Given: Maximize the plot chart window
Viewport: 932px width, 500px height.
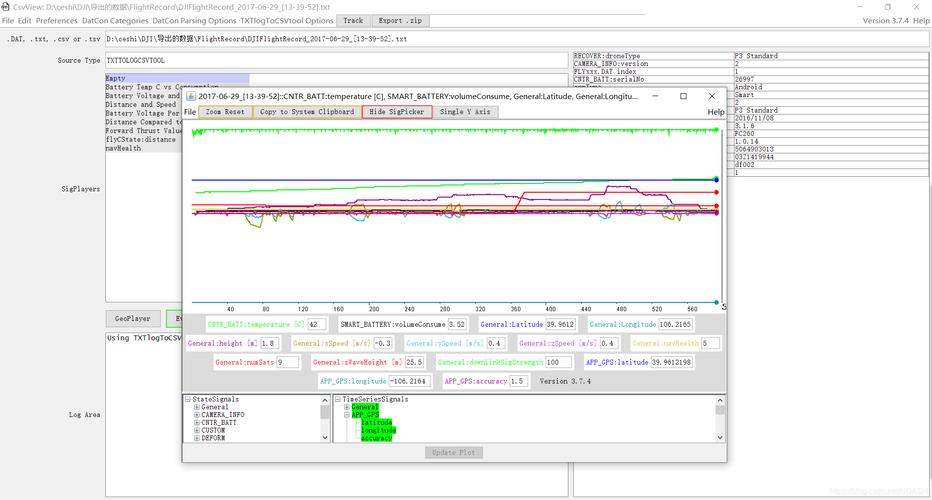Looking at the screenshot, I should click(683, 97).
